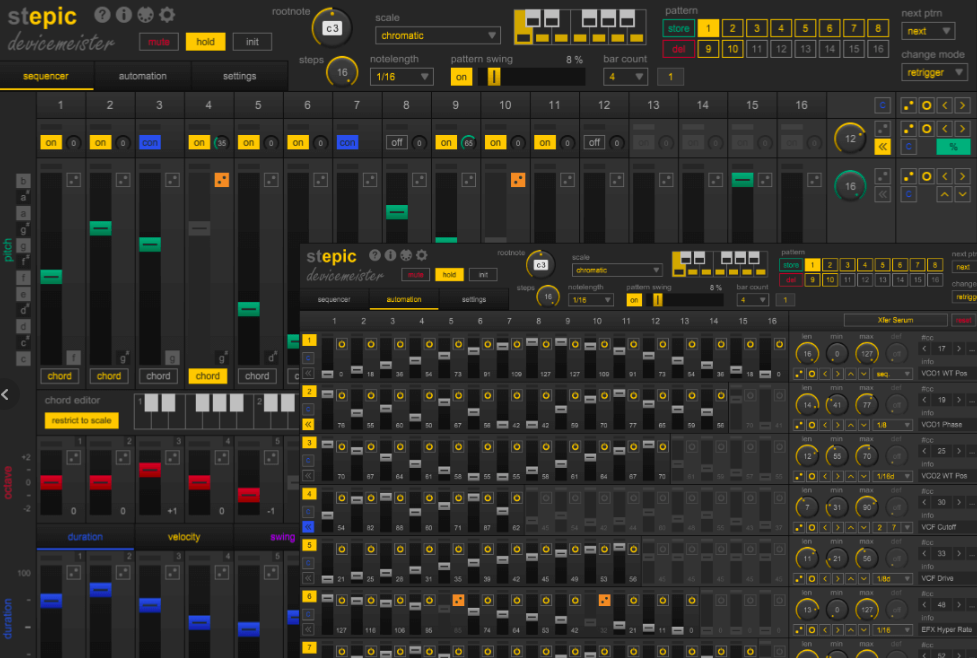Open 1/16d dropdown on VCO2 WT Pos lane
977x658 pixels.
(x=892, y=476)
